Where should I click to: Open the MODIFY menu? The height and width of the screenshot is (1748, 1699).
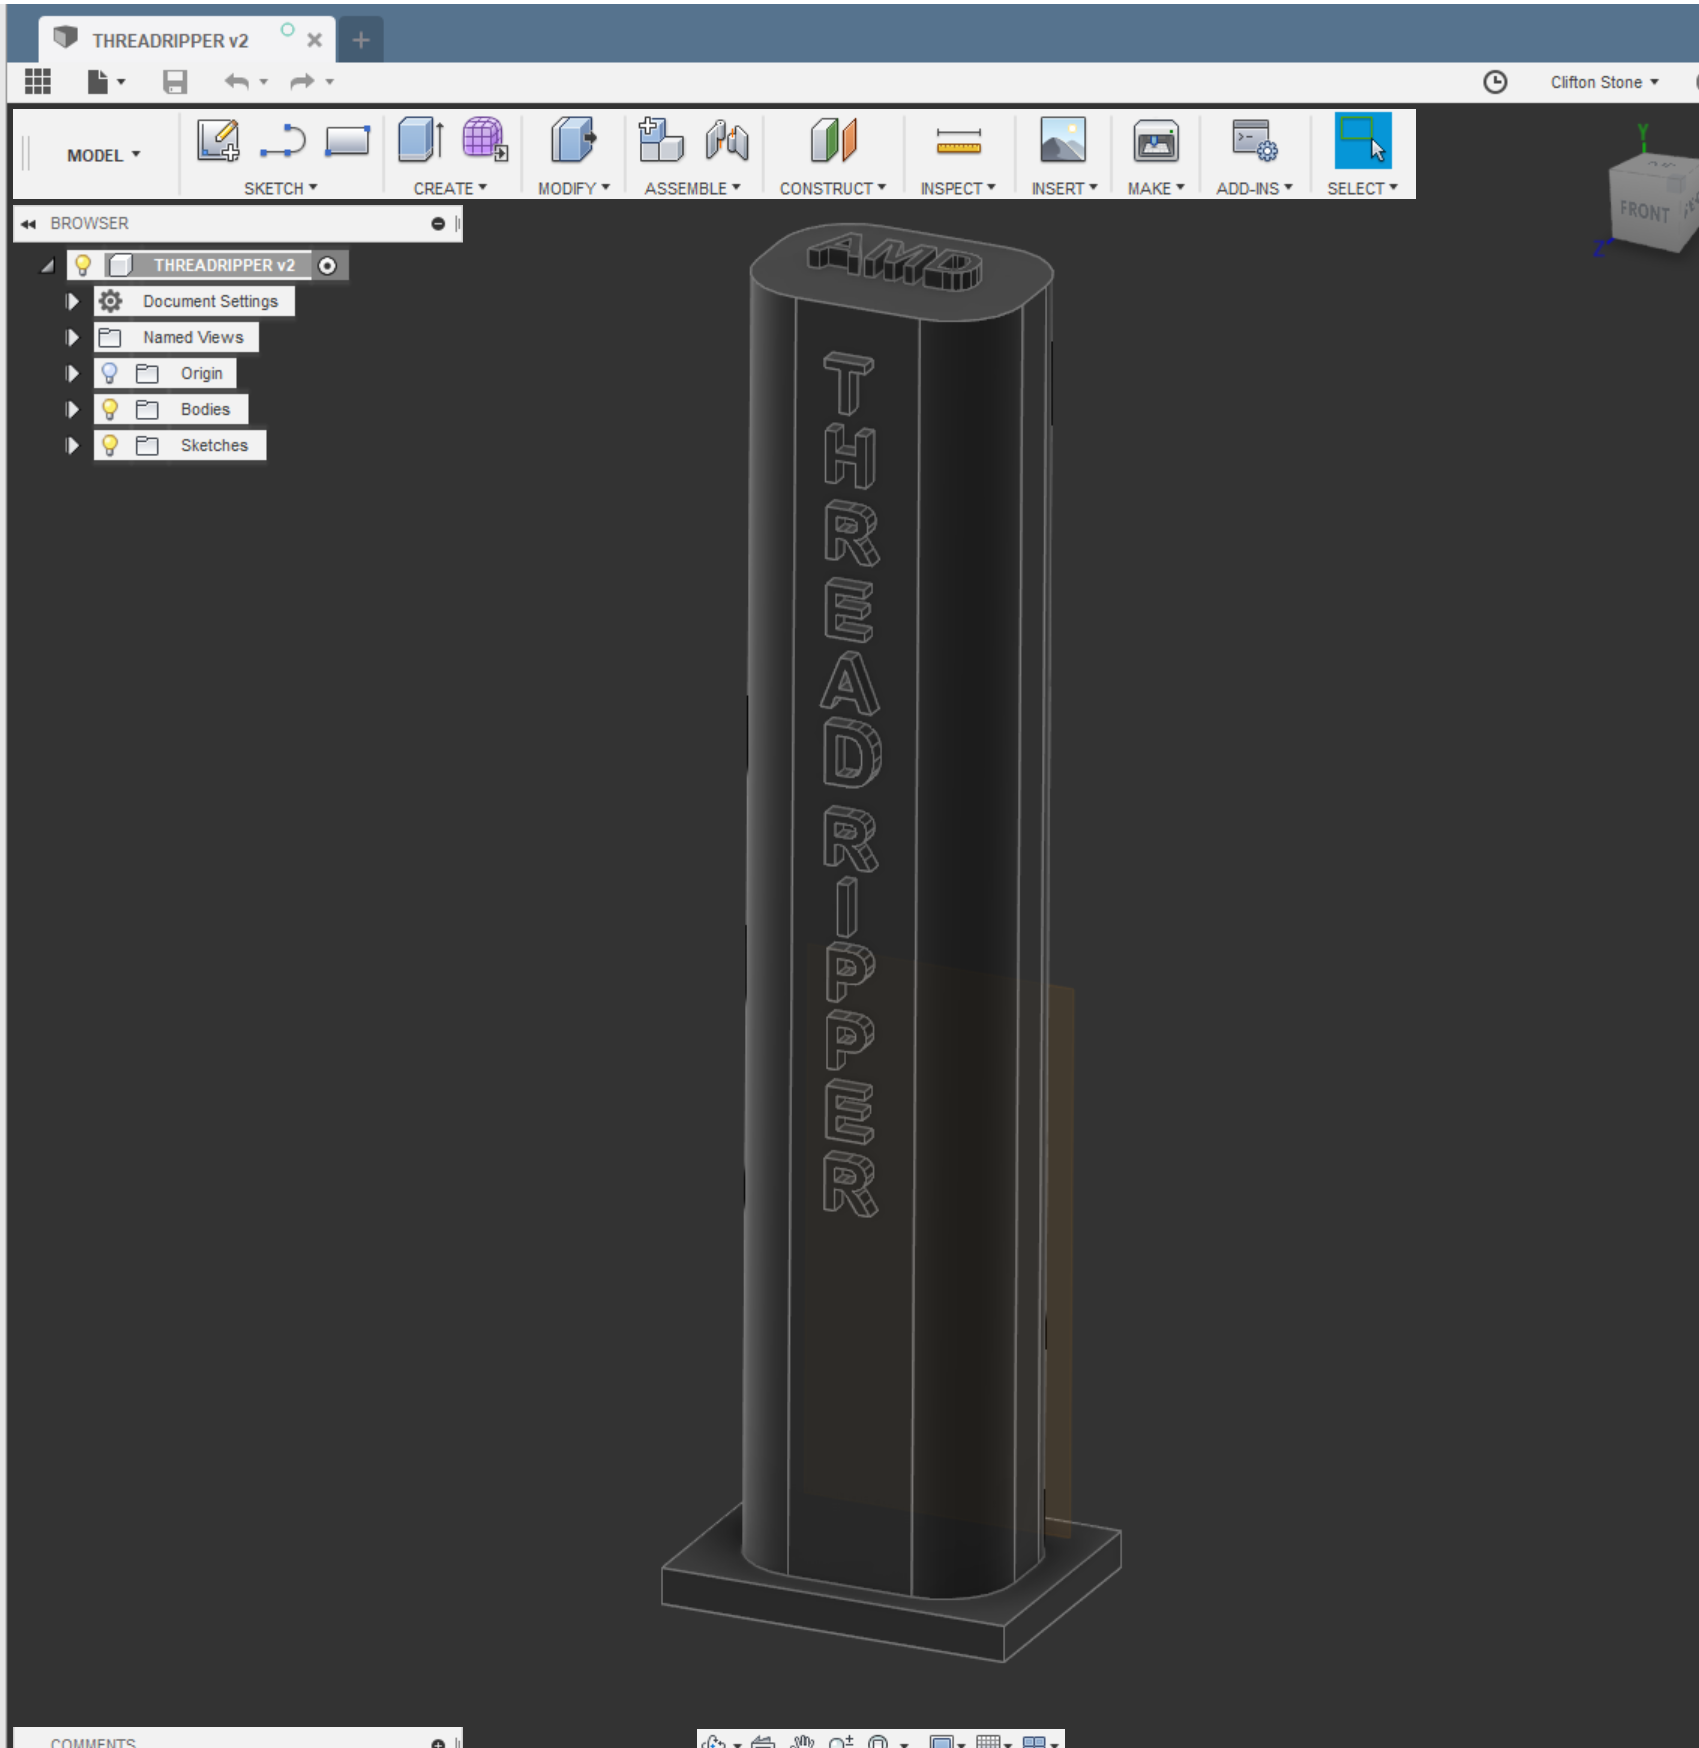574,188
